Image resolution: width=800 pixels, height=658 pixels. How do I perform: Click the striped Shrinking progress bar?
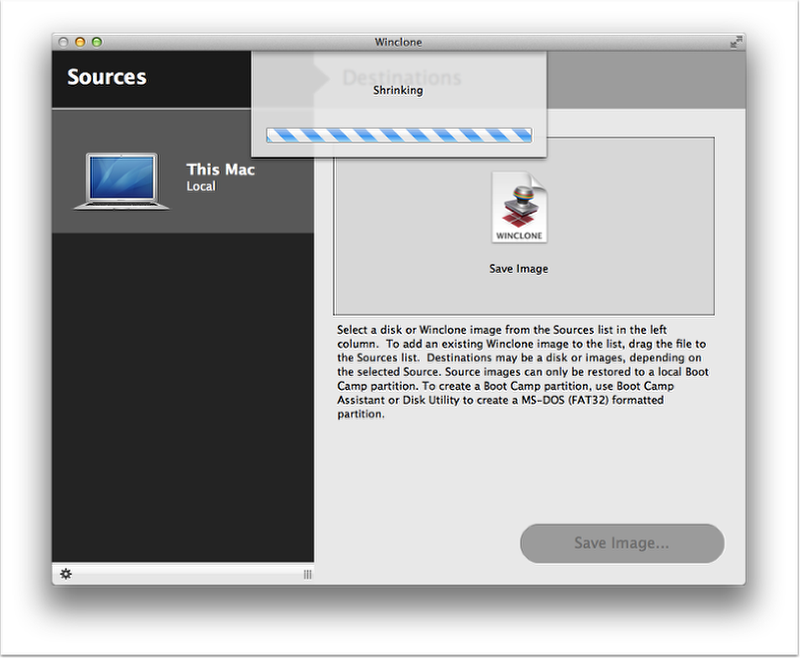399,135
